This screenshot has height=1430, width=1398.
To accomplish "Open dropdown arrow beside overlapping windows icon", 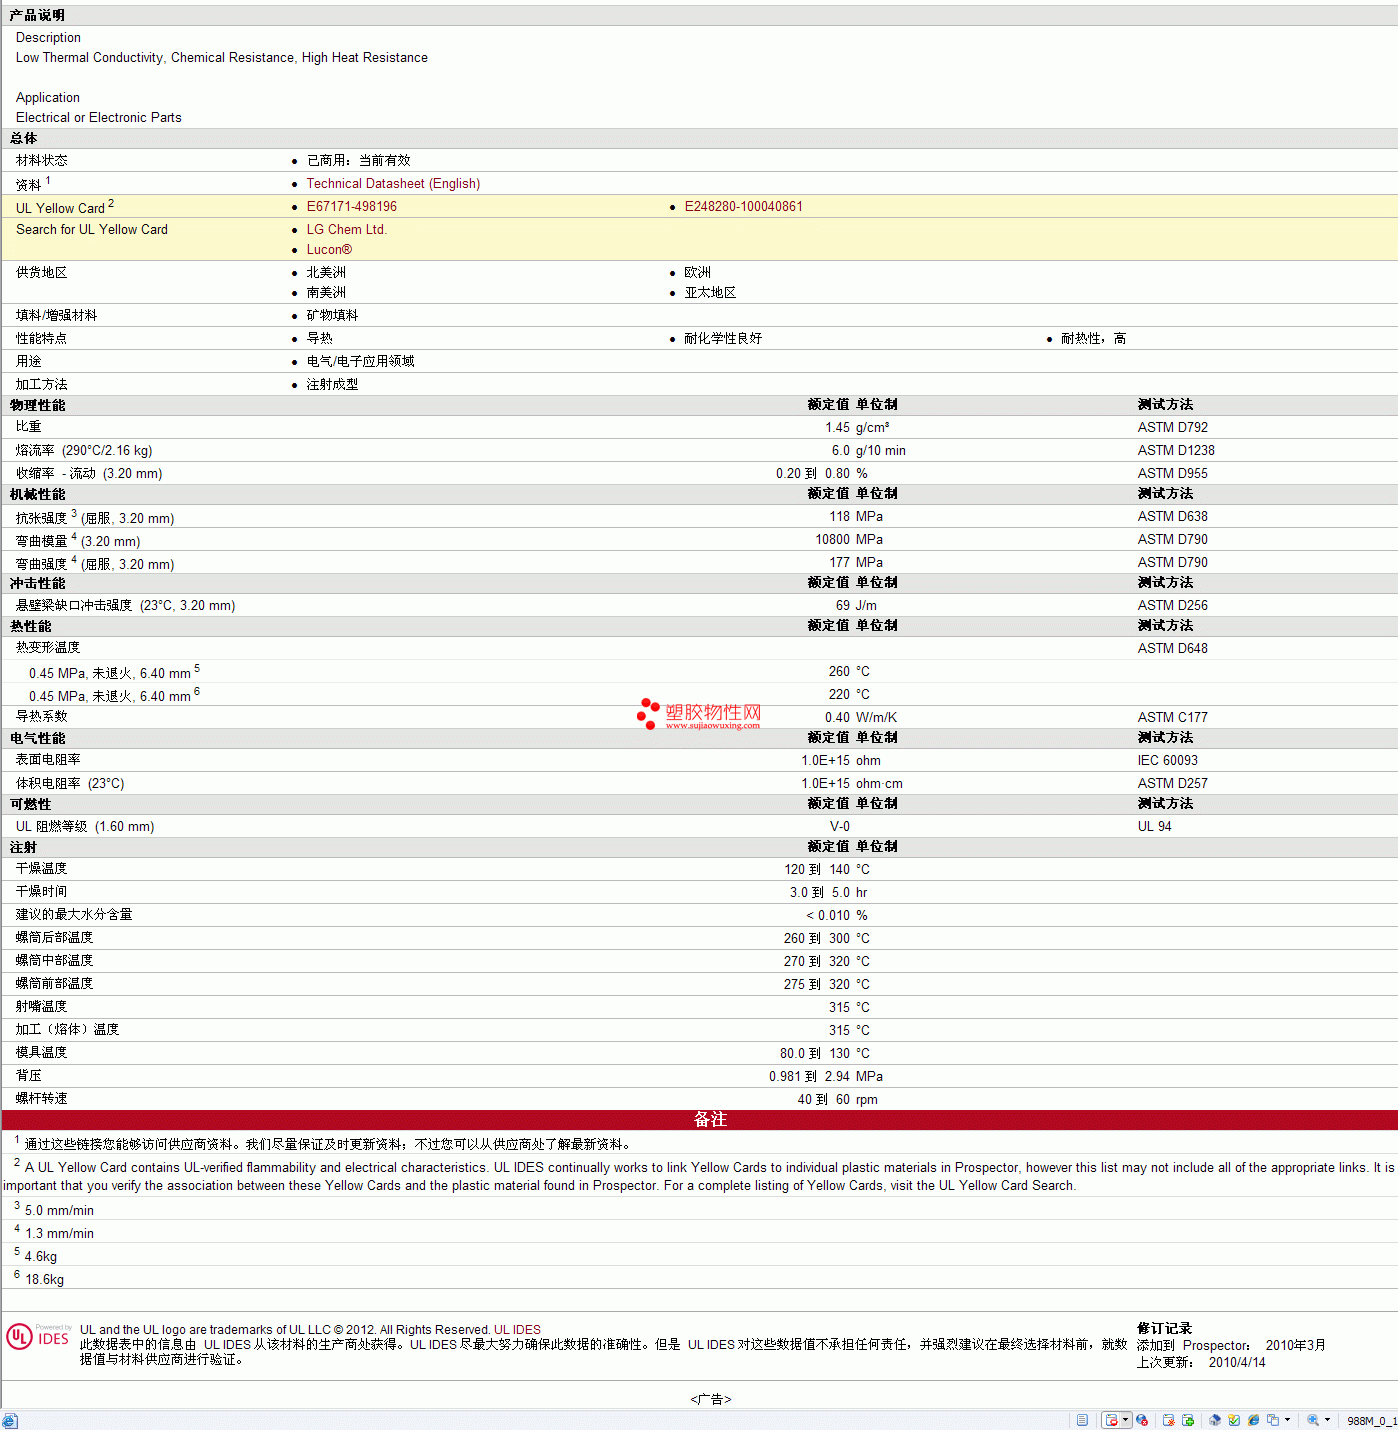I will pos(1287,1420).
